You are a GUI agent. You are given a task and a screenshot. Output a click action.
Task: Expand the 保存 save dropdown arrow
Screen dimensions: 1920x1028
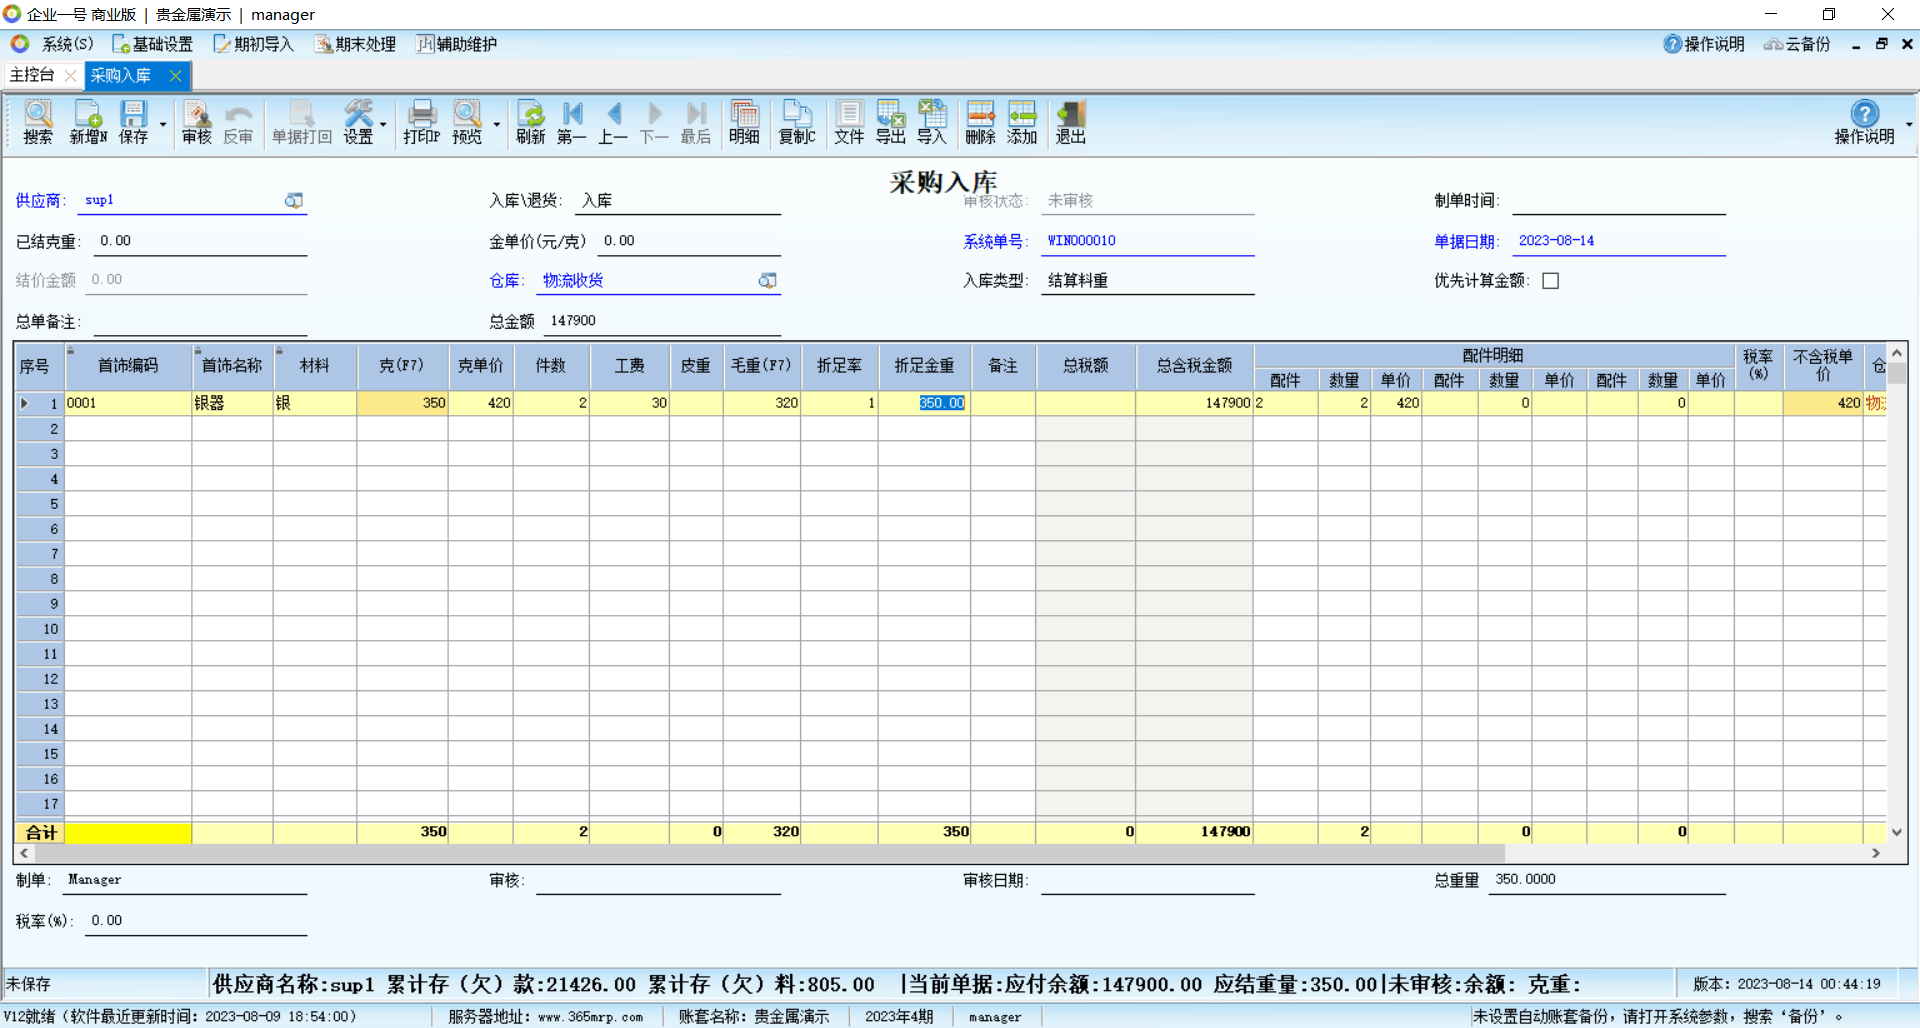coord(163,125)
